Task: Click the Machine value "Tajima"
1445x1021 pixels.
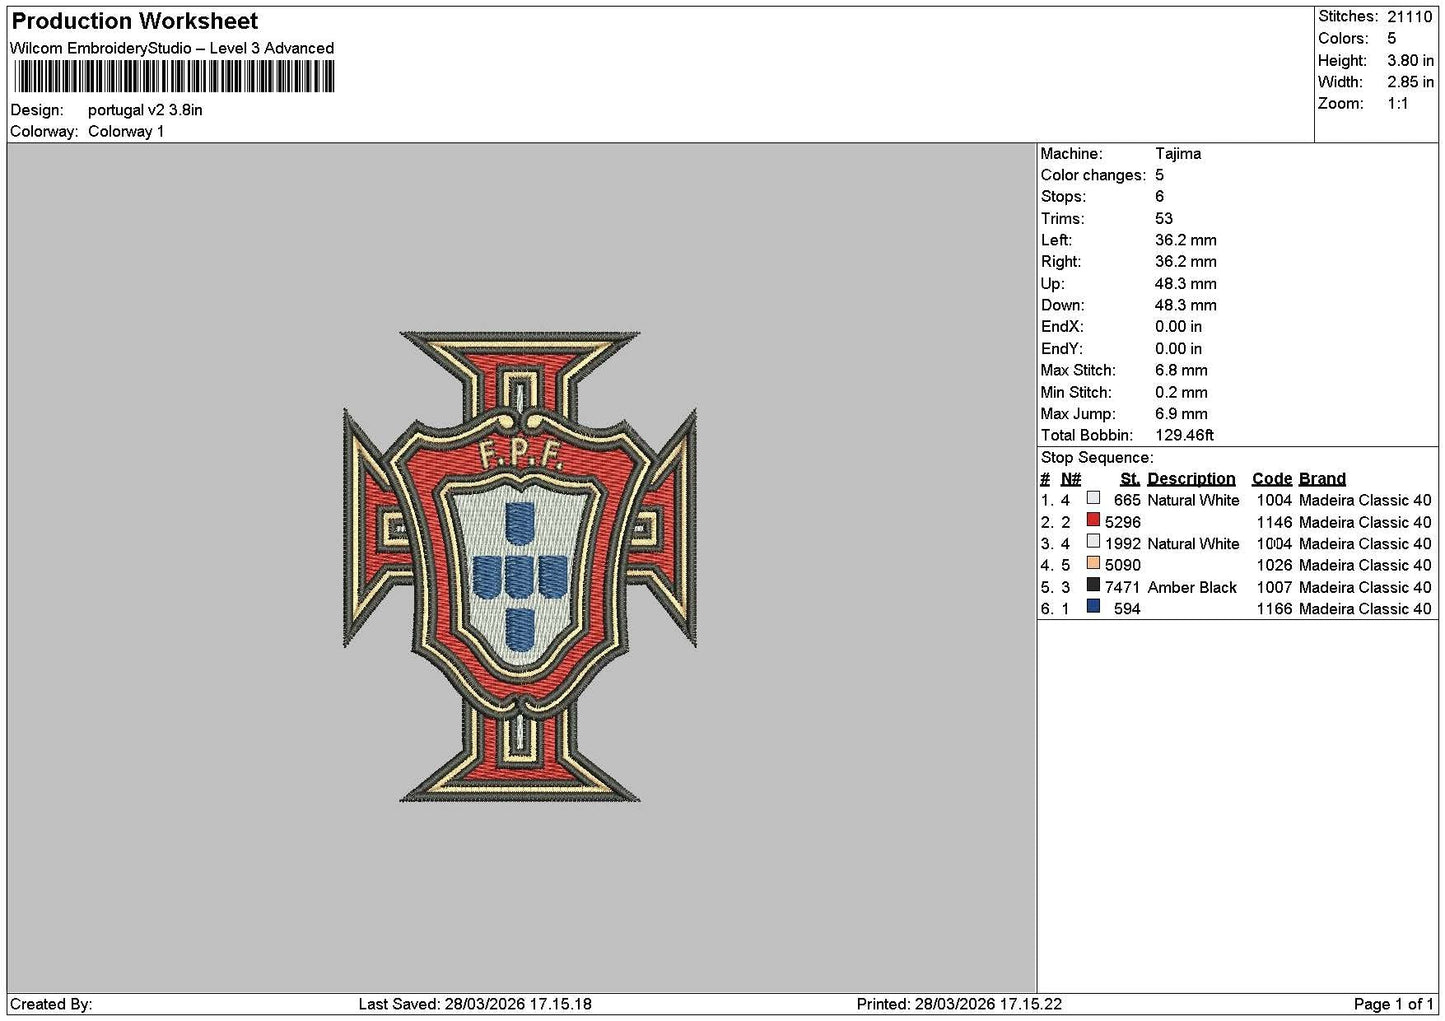Action: [1178, 154]
